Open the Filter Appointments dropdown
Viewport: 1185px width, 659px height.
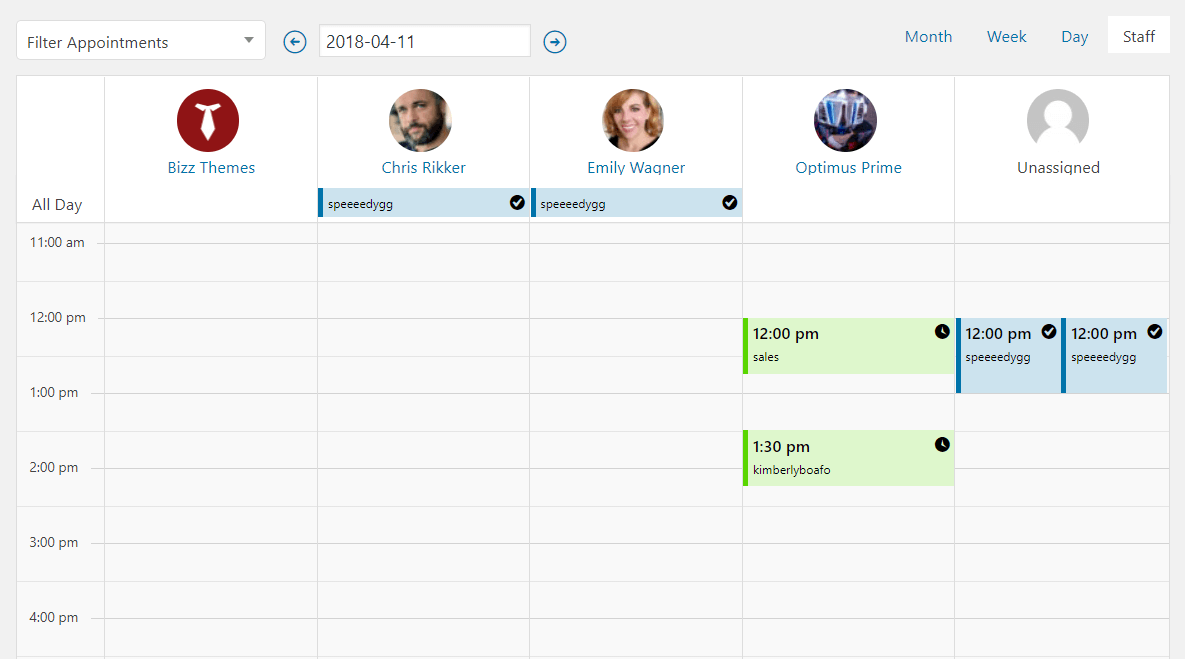(141, 40)
